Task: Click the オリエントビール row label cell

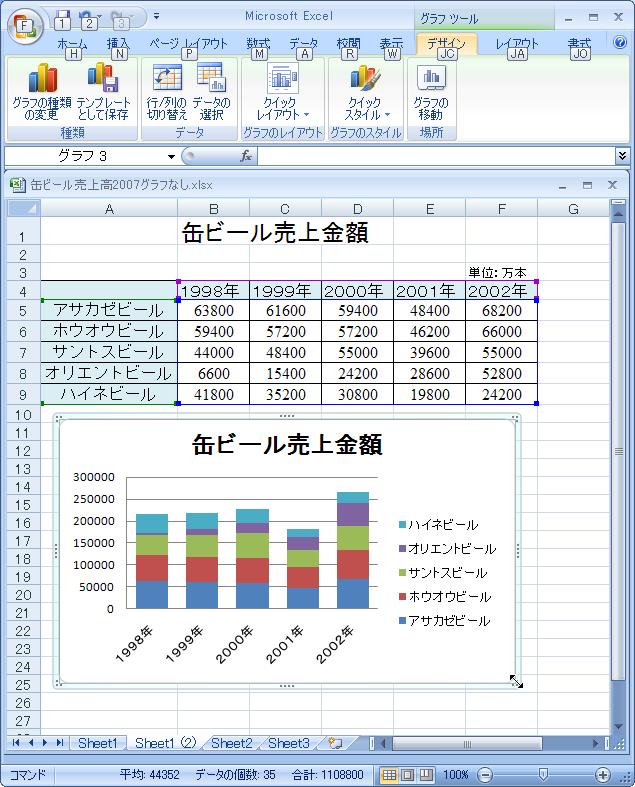Action: 109,373
